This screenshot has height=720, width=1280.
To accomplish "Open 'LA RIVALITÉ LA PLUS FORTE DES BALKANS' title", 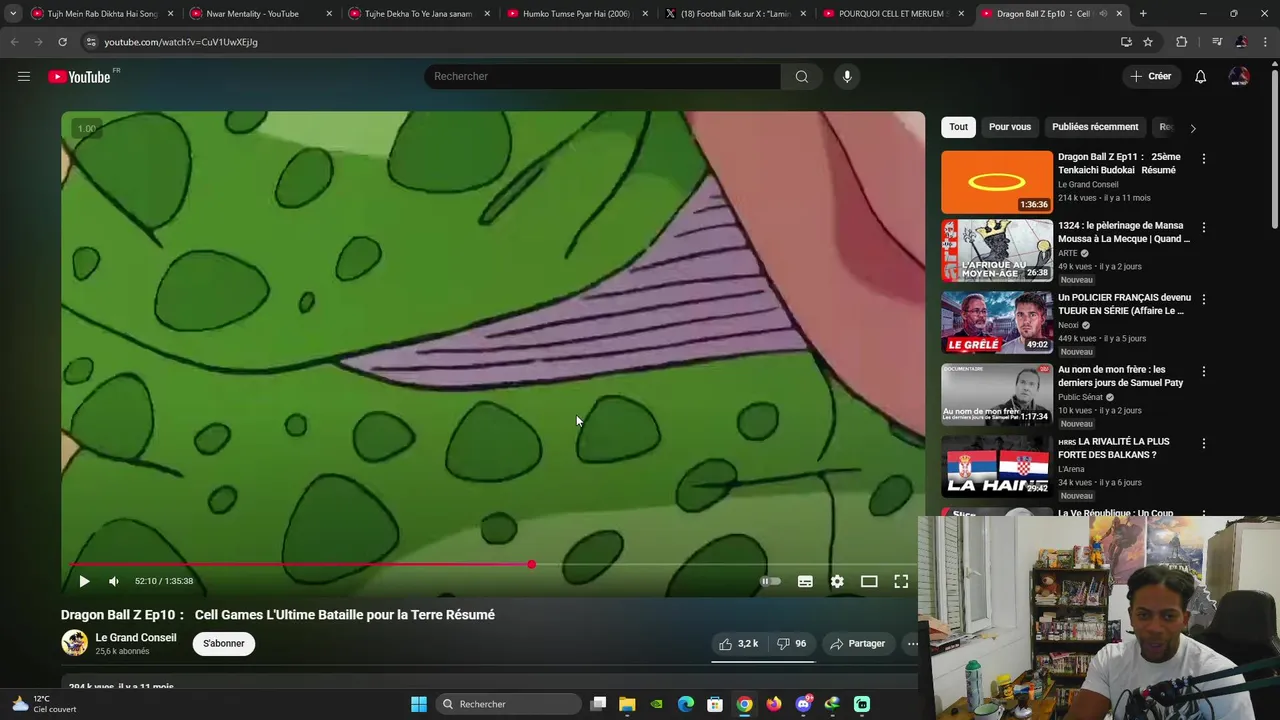I will (1114, 448).
